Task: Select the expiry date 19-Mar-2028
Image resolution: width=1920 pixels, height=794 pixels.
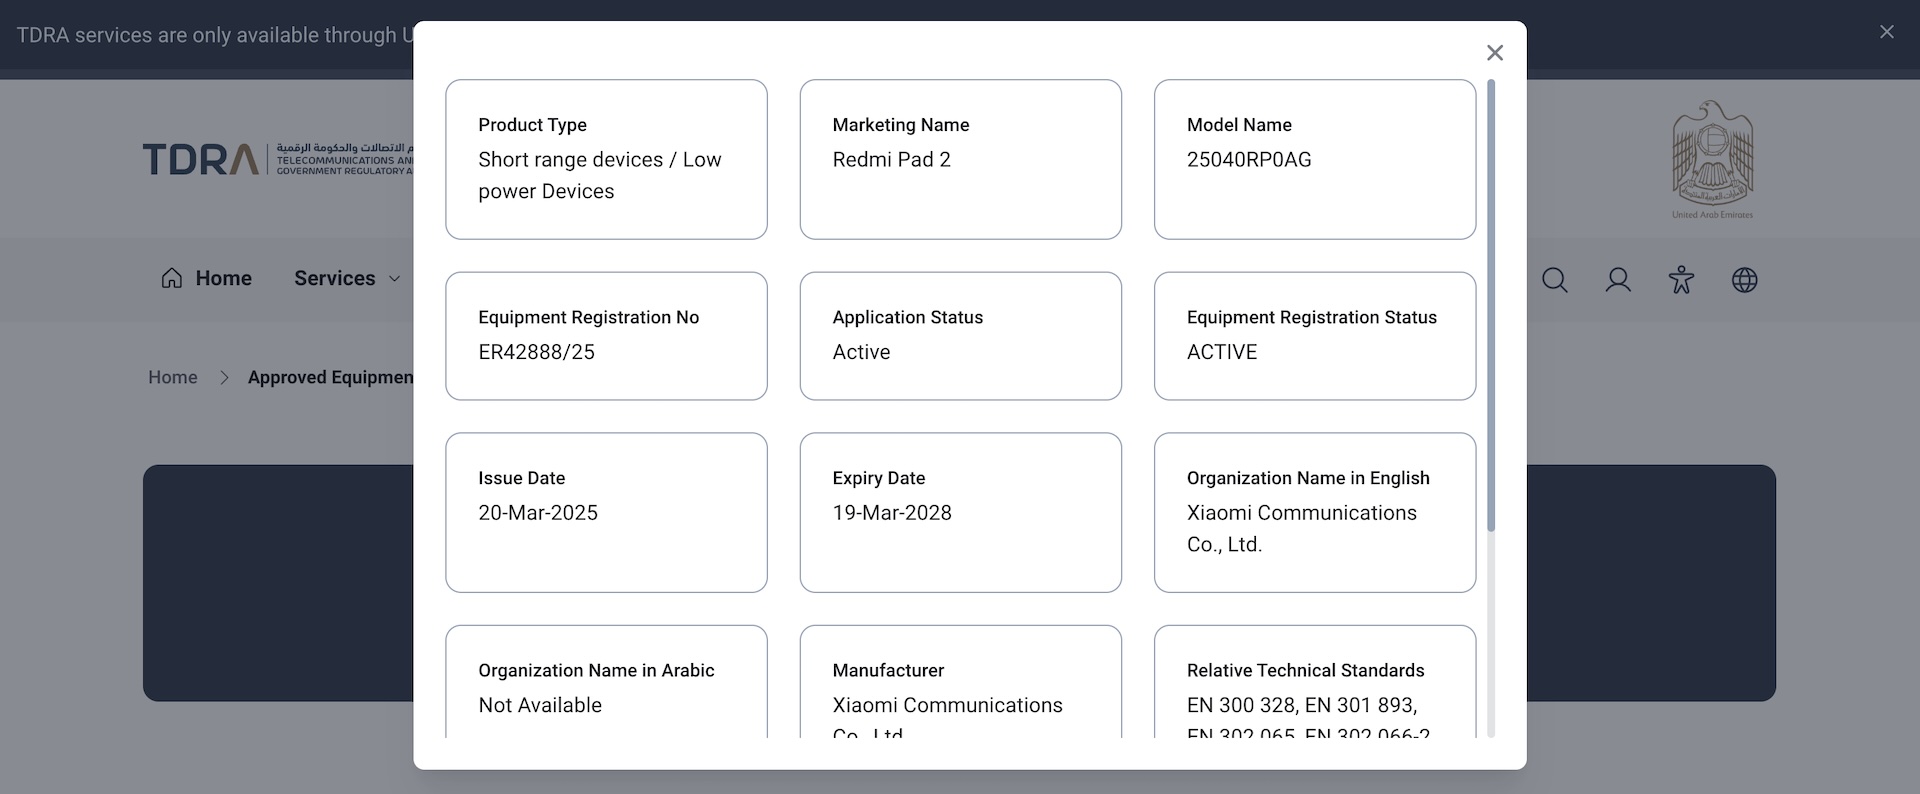Action: click(892, 513)
